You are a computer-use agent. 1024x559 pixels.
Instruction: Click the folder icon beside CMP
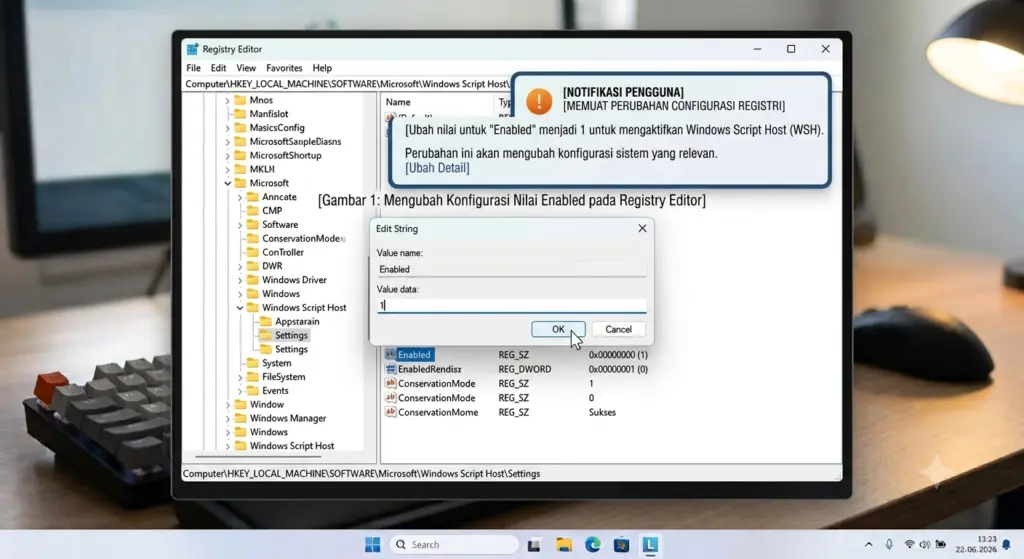tap(253, 210)
